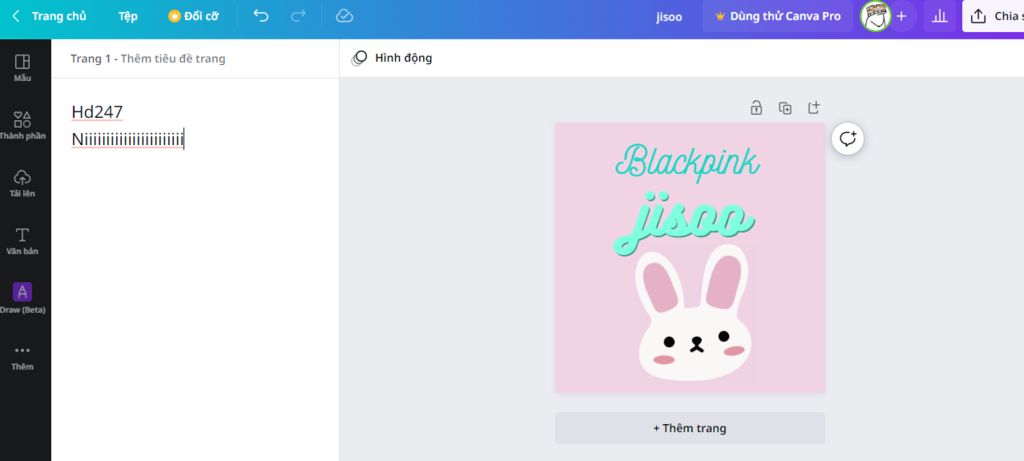
Task: Click the Niiiiiiiiiiiiiiiiiiiii note line
Action: (x=128, y=139)
